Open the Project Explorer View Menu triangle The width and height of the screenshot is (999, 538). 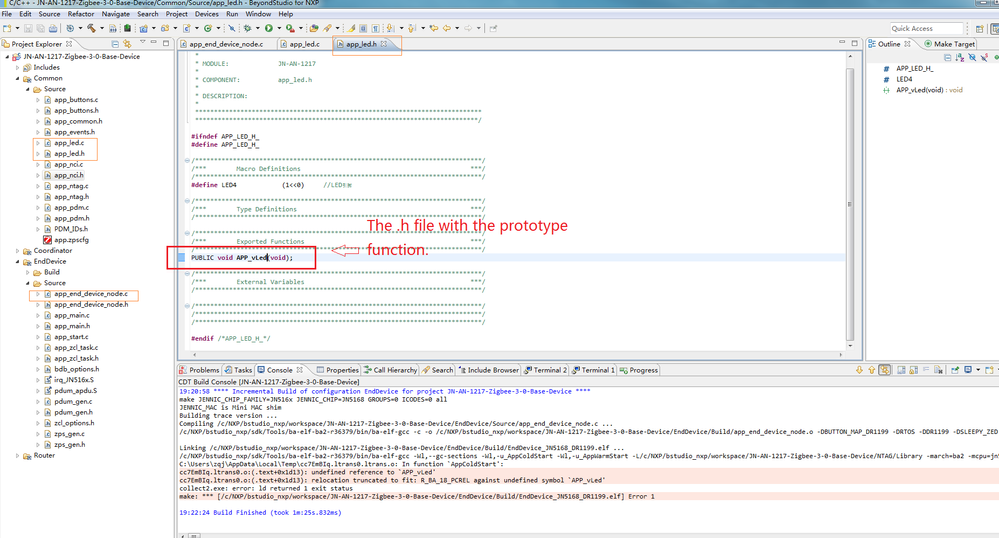142,43
